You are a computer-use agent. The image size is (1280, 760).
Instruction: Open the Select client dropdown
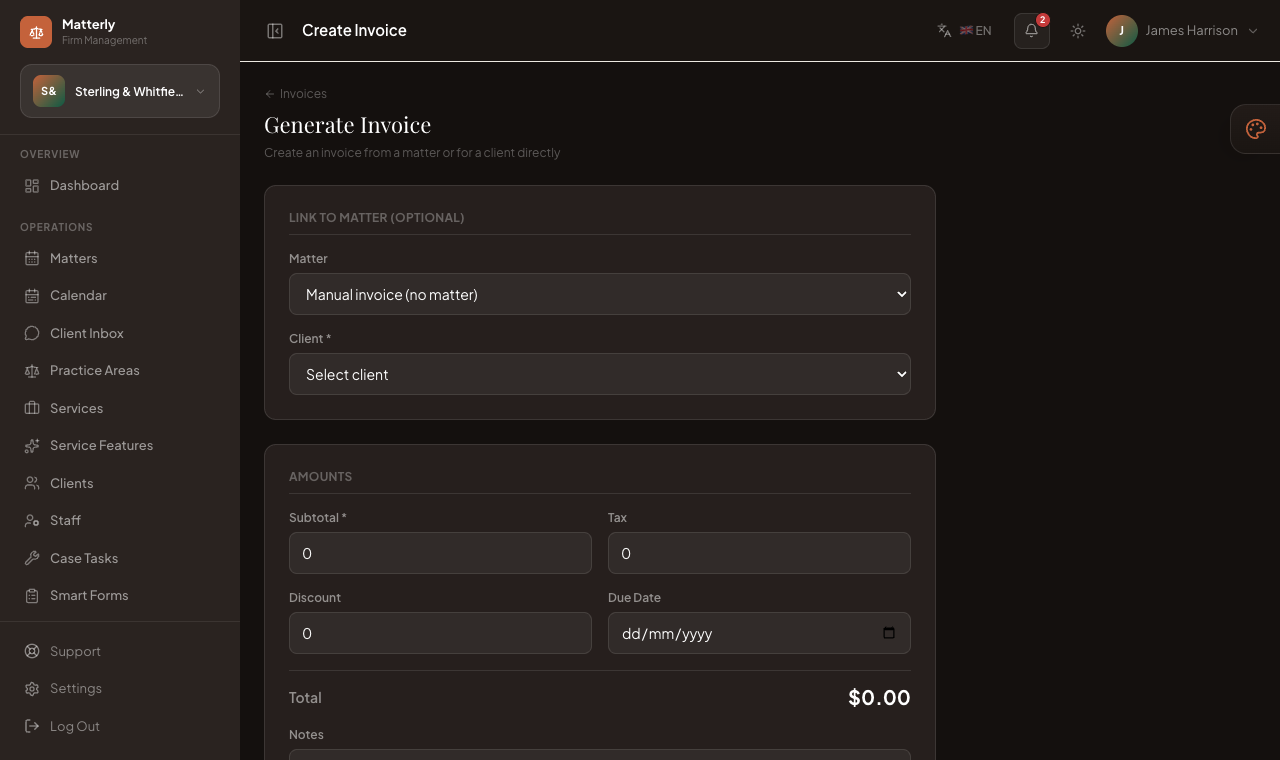tap(600, 374)
